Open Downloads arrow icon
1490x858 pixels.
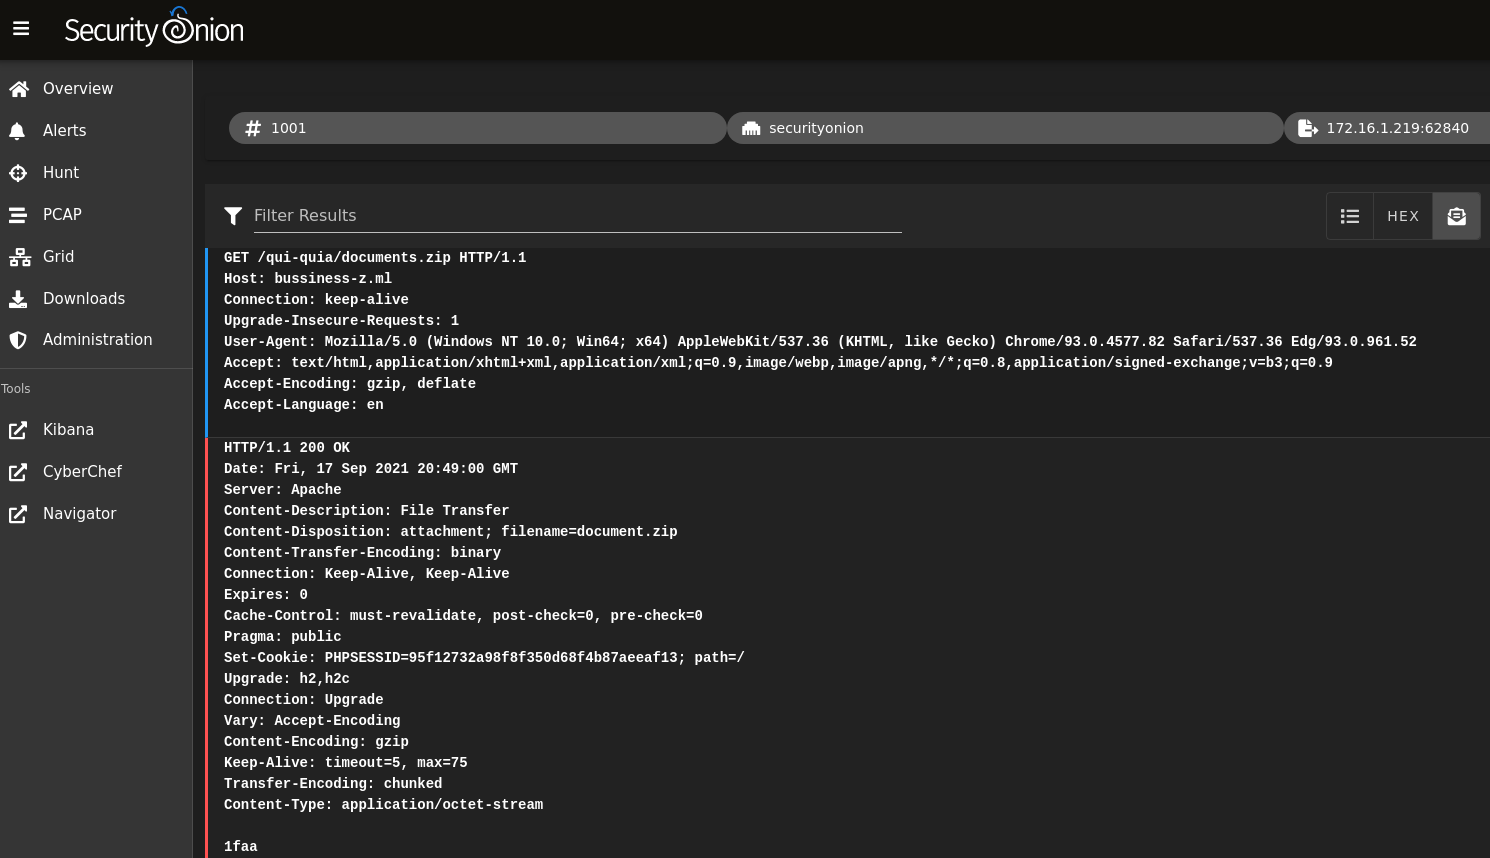tap(18, 299)
